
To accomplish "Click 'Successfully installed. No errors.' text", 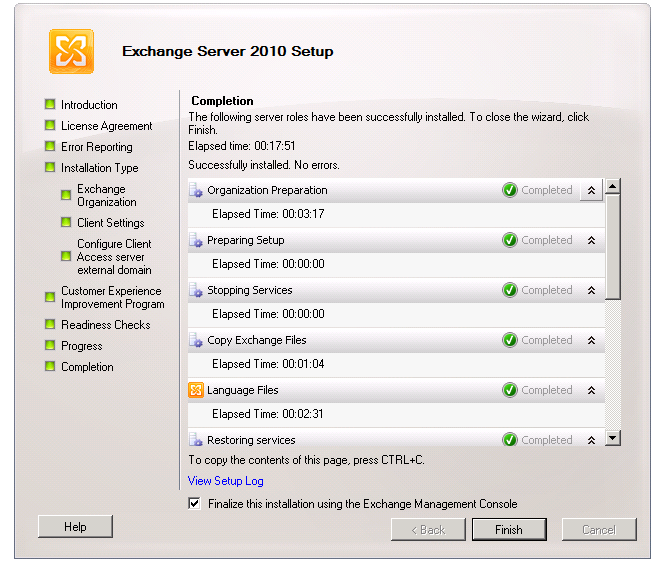I will pyautogui.click(x=264, y=165).
